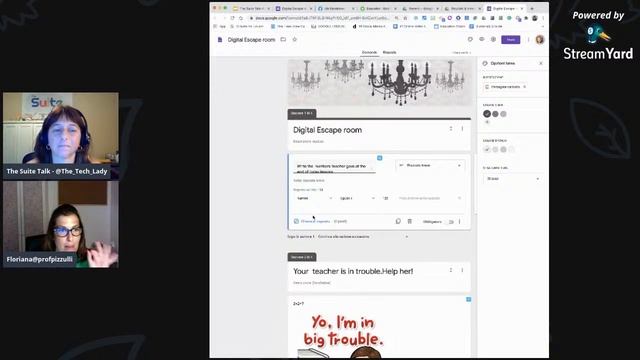Open form settings gear icon
640x360 pixels.
point(493,40)
